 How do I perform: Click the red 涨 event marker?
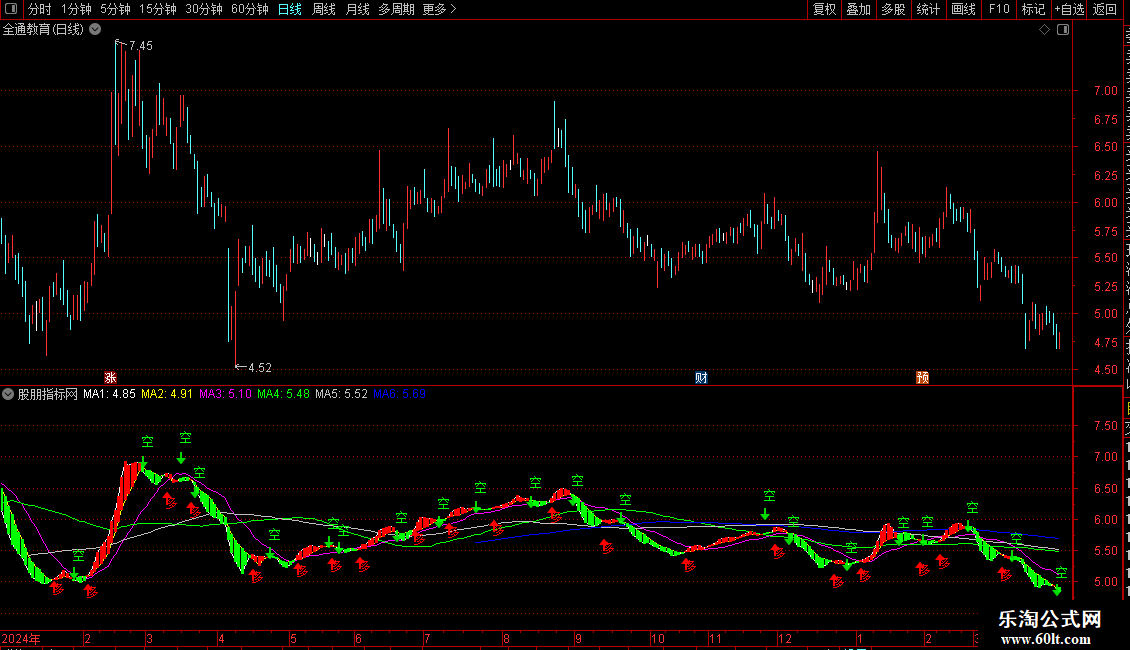click(x=110, y=378)
